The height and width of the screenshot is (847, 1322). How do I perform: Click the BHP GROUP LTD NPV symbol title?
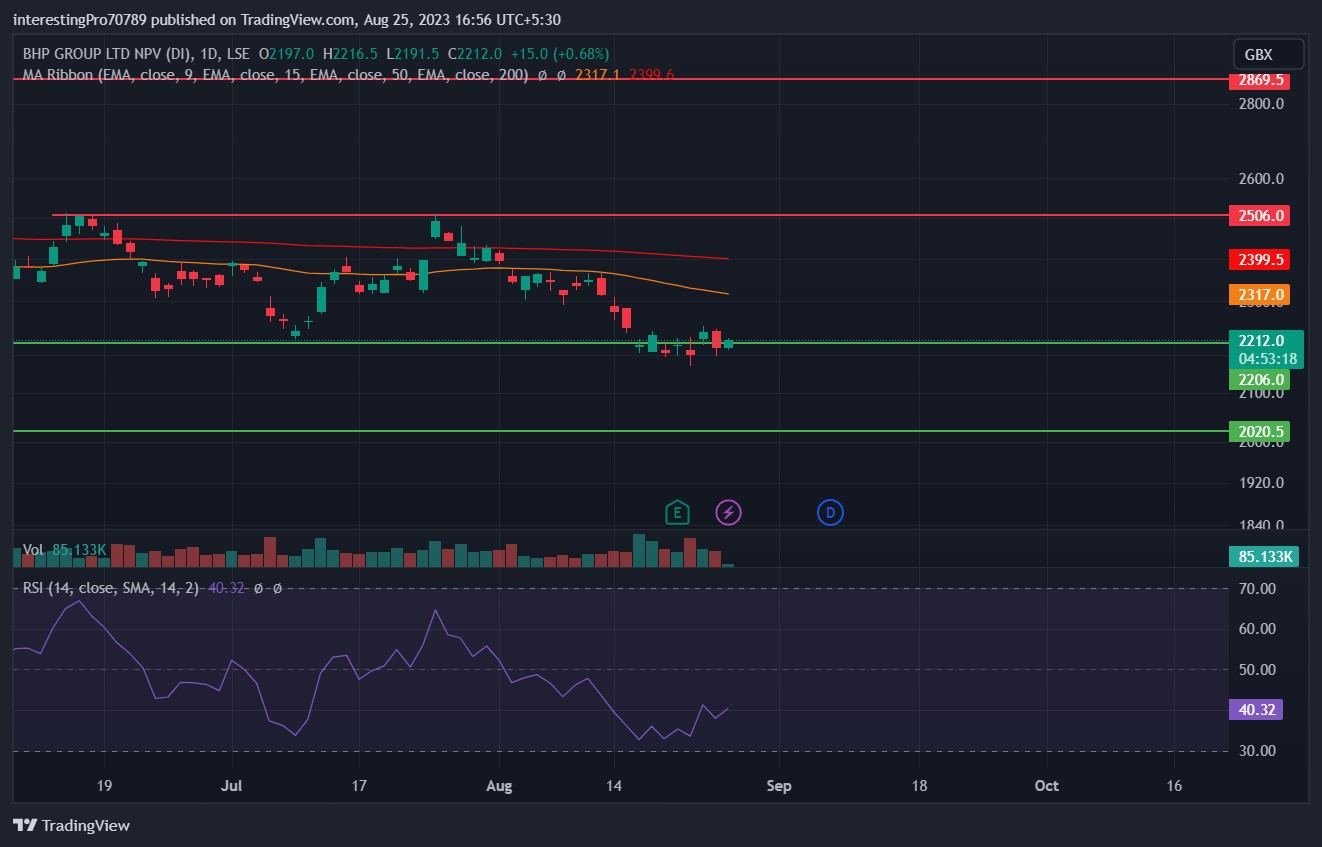click(107, 54)
